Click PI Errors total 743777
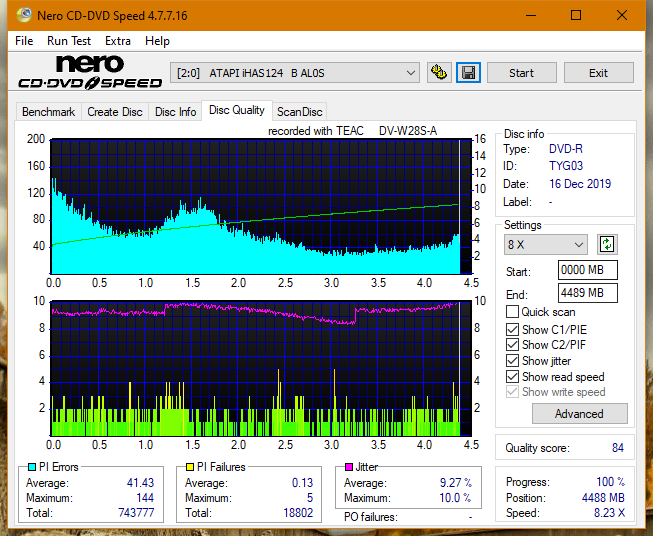 (136, 512)
